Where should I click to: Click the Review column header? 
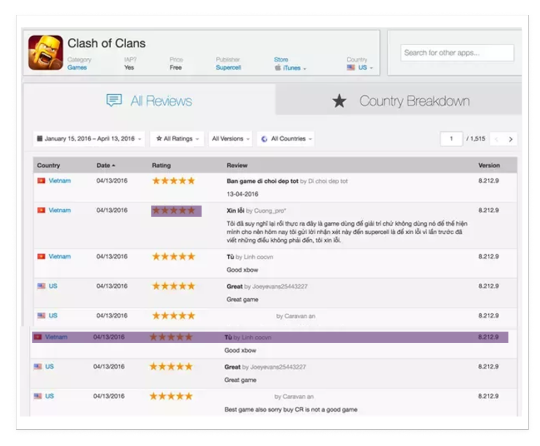(237, 165)
